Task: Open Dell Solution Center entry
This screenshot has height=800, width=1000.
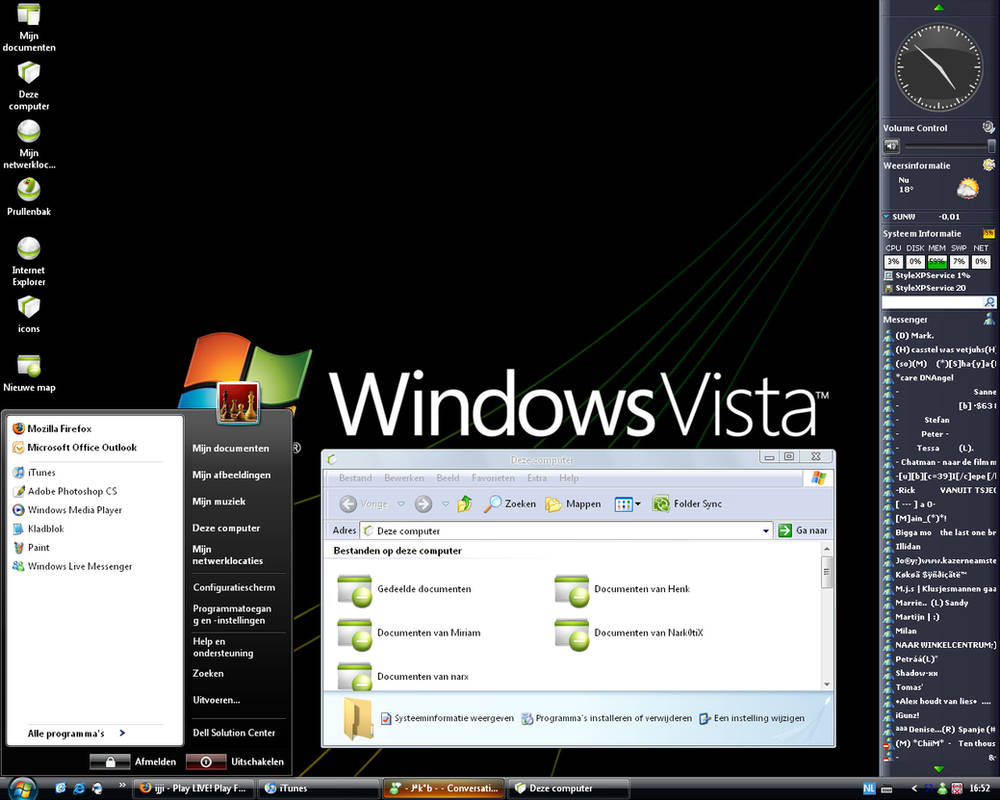Action: [234, 733]
